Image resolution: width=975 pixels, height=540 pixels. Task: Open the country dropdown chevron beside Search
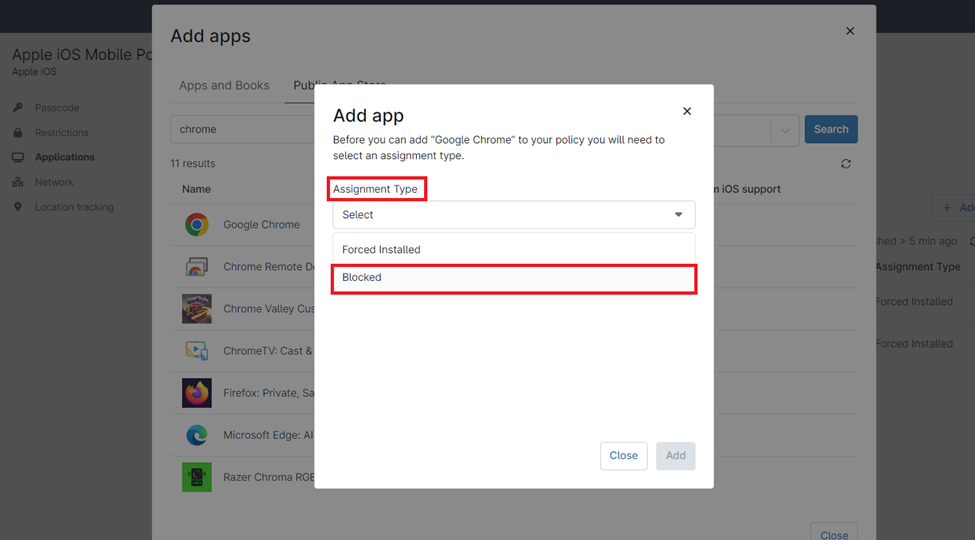coord(785,131)
